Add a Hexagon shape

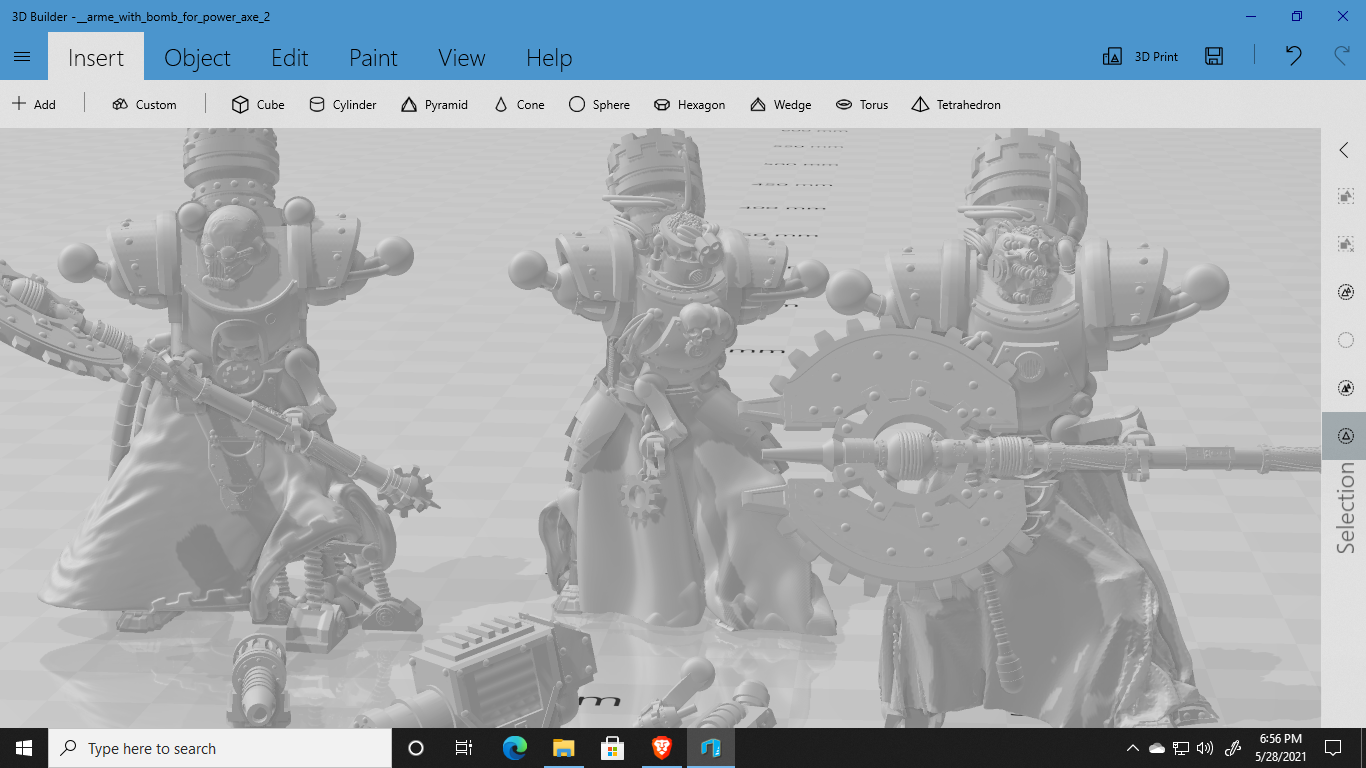click(689, 104)
